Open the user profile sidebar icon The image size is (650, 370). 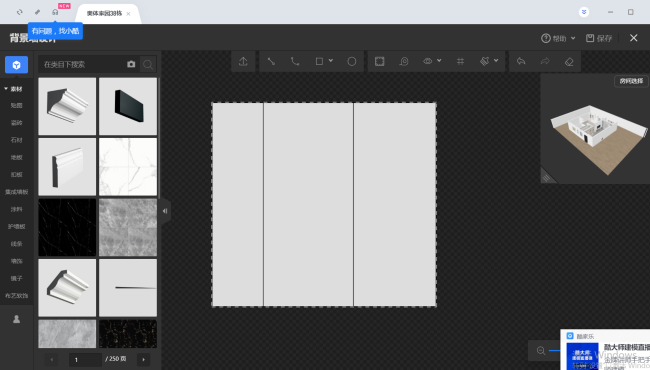pos(17,319)
